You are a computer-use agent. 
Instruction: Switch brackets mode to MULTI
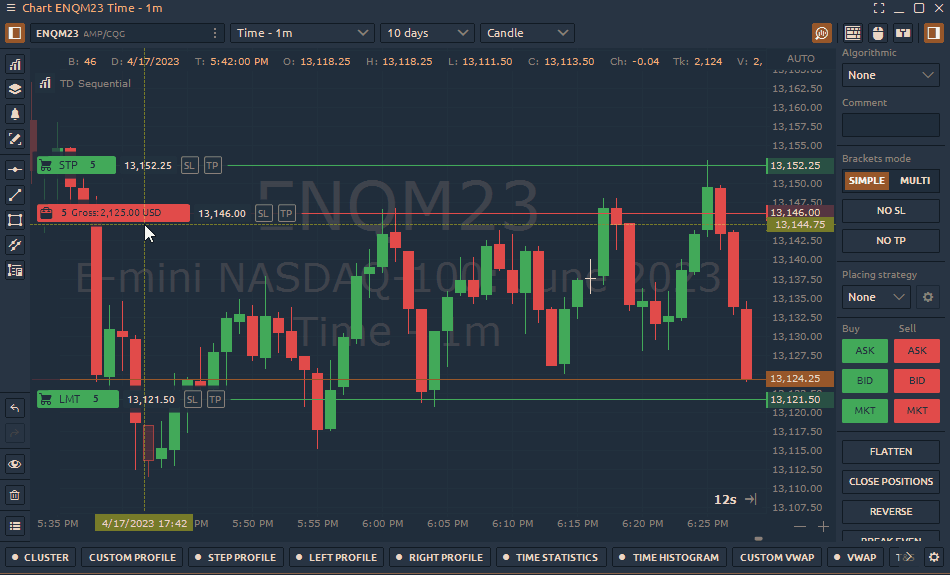coord(914,181)
